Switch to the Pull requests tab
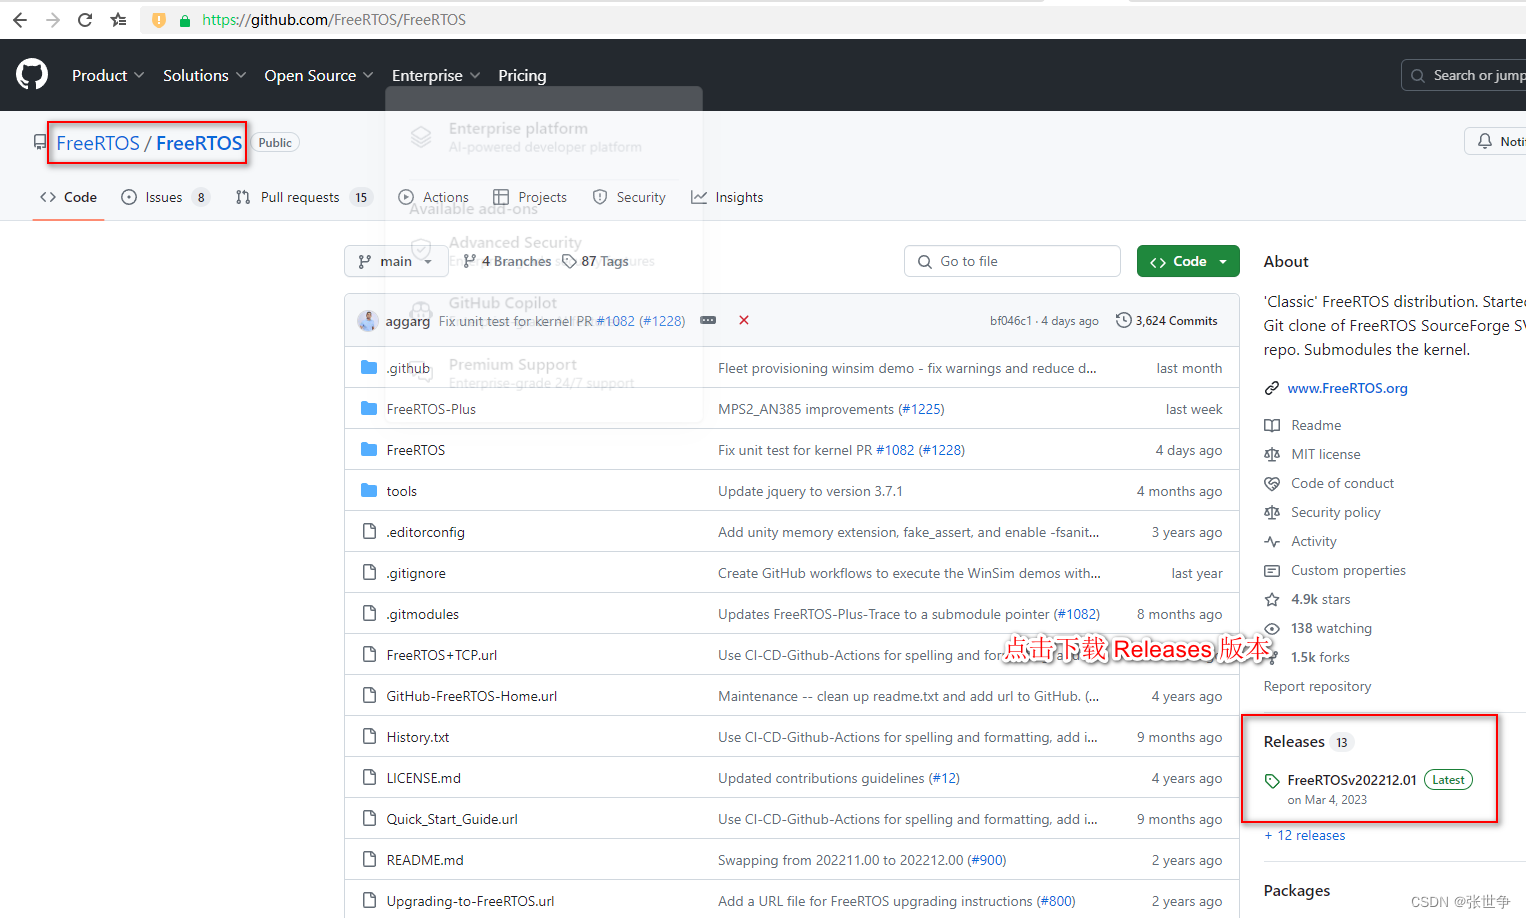 pos(303,197)
